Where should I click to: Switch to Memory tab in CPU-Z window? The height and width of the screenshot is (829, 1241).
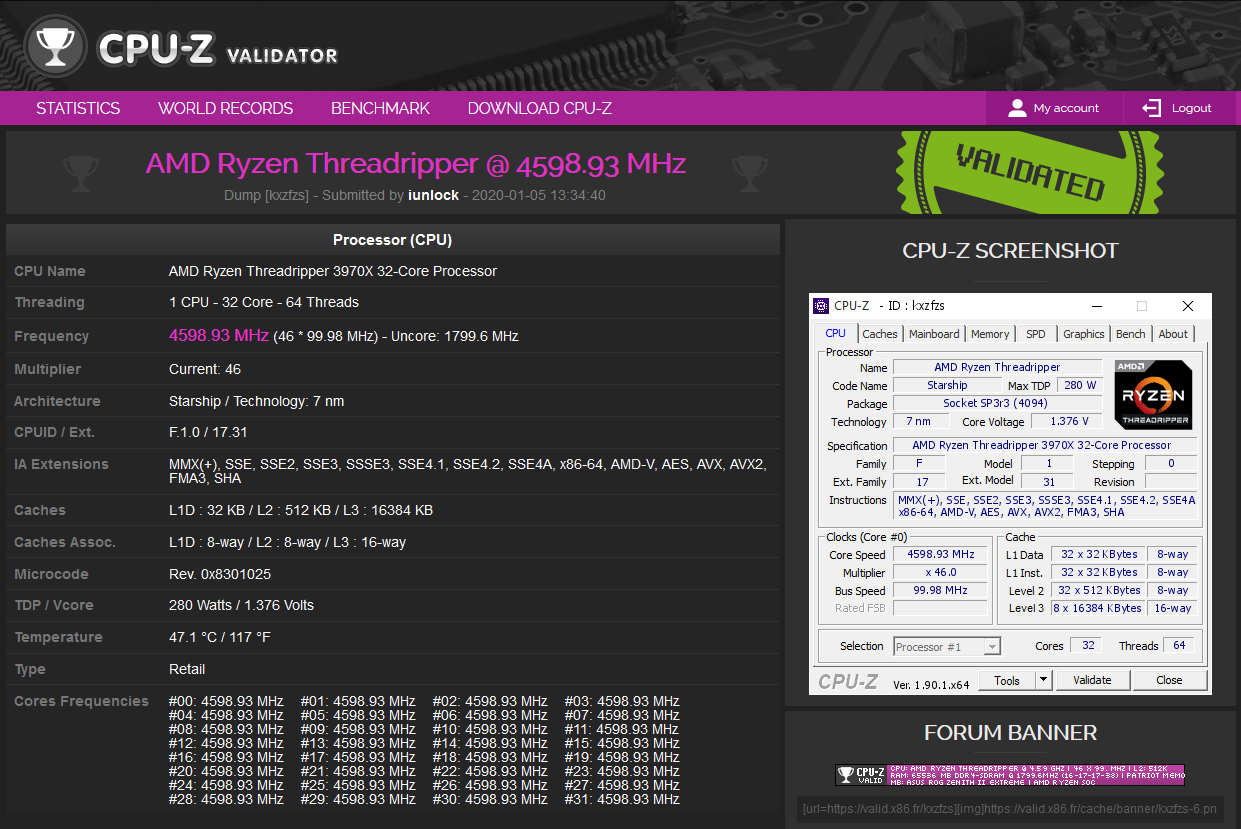point(990,334)
